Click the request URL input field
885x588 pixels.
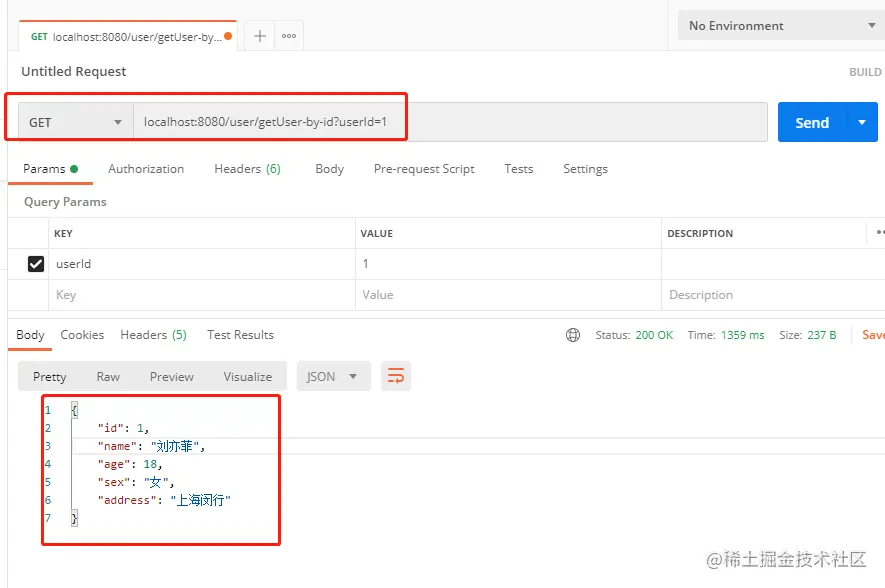(x=450, y=122)
